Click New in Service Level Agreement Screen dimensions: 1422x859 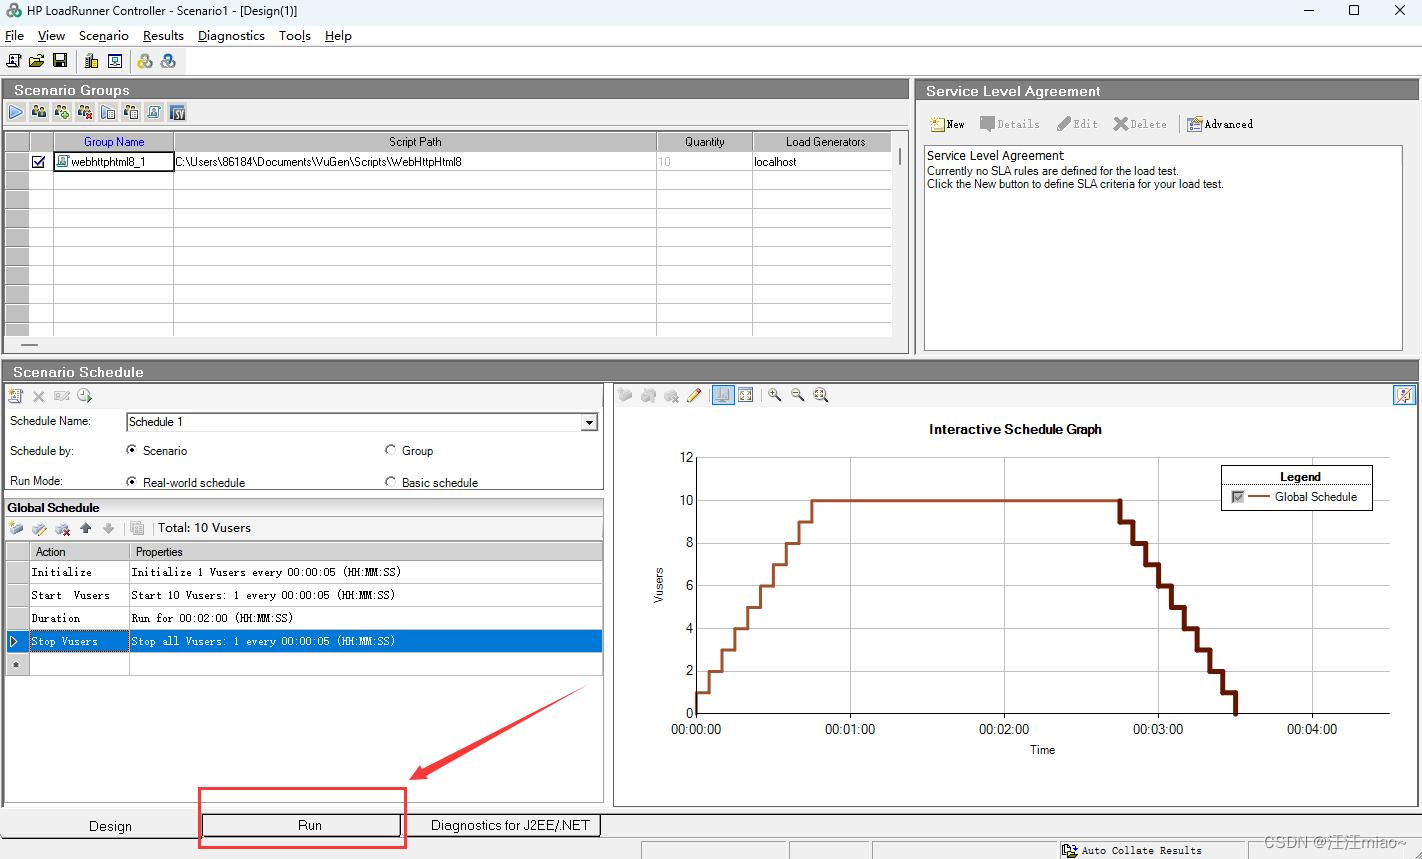[x=947, y=124]
